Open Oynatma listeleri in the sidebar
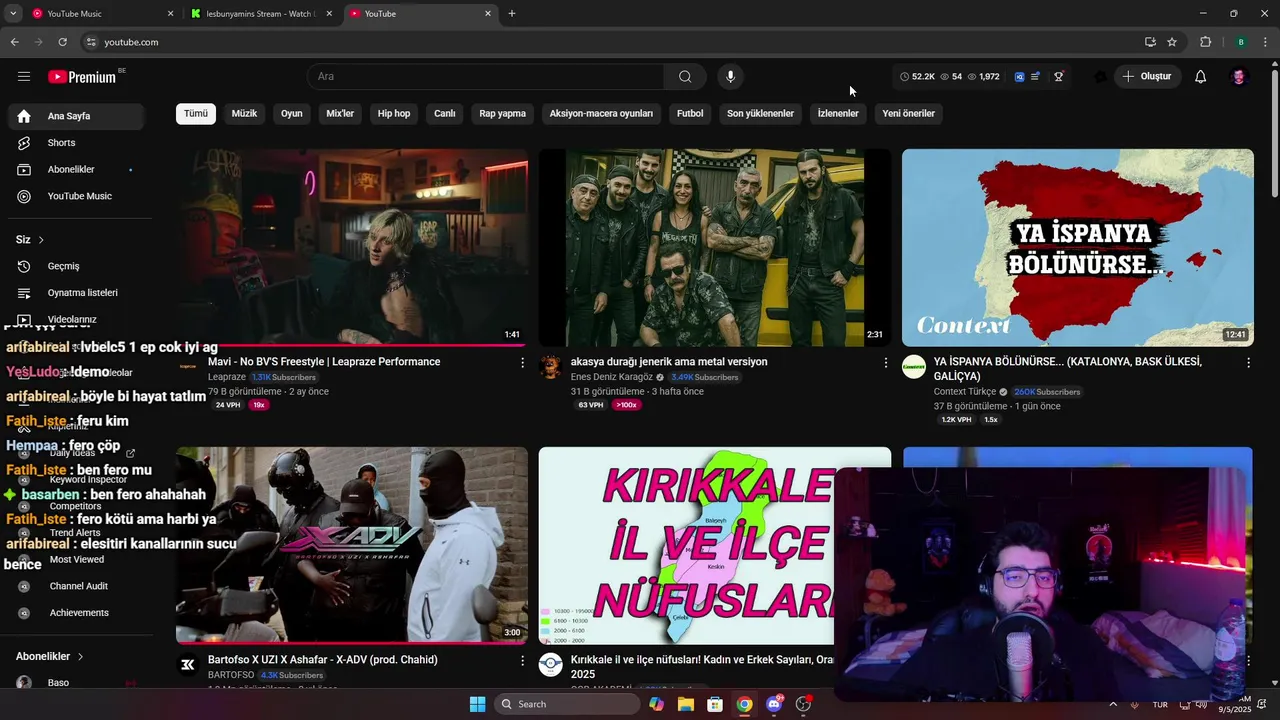 coord(75,293)
